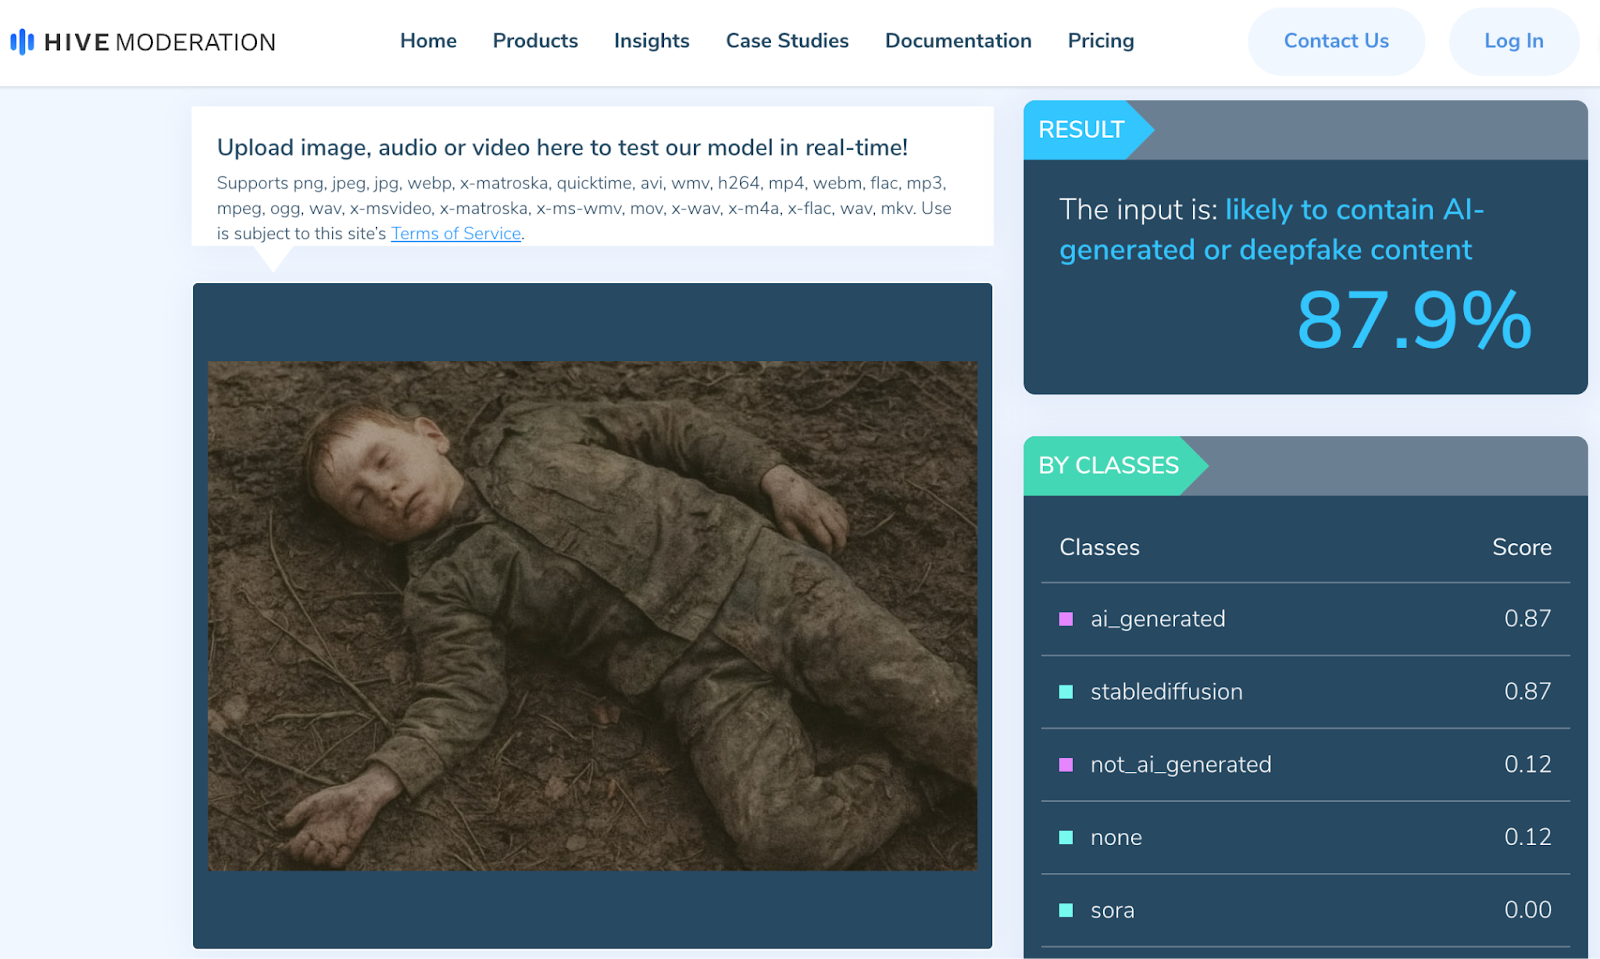Open the Home menu item
The height and width of the screenshot is (959, 1600).
[x=428, y=41]
